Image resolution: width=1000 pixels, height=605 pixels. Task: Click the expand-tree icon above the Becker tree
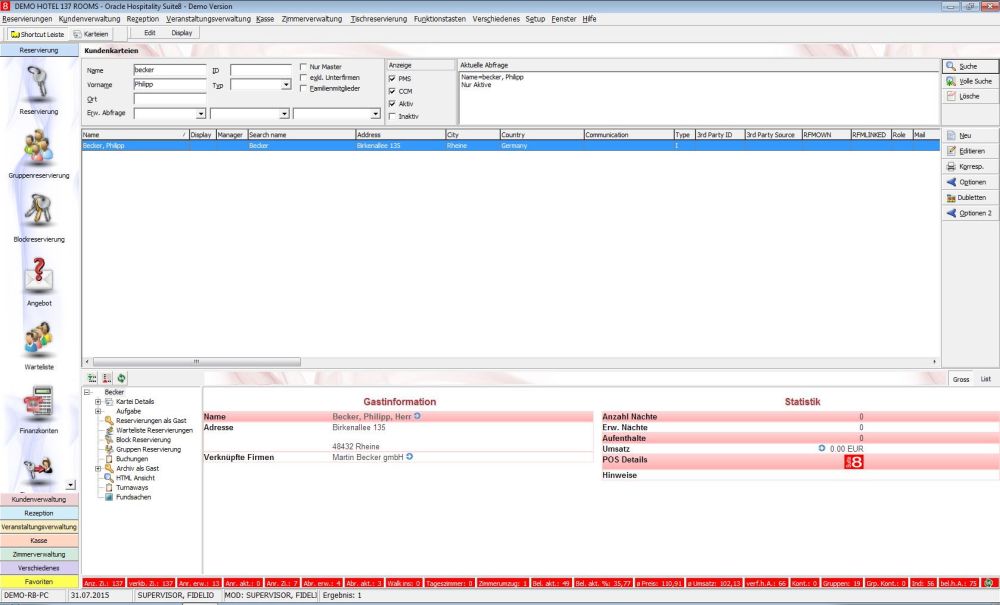[92, 378]
